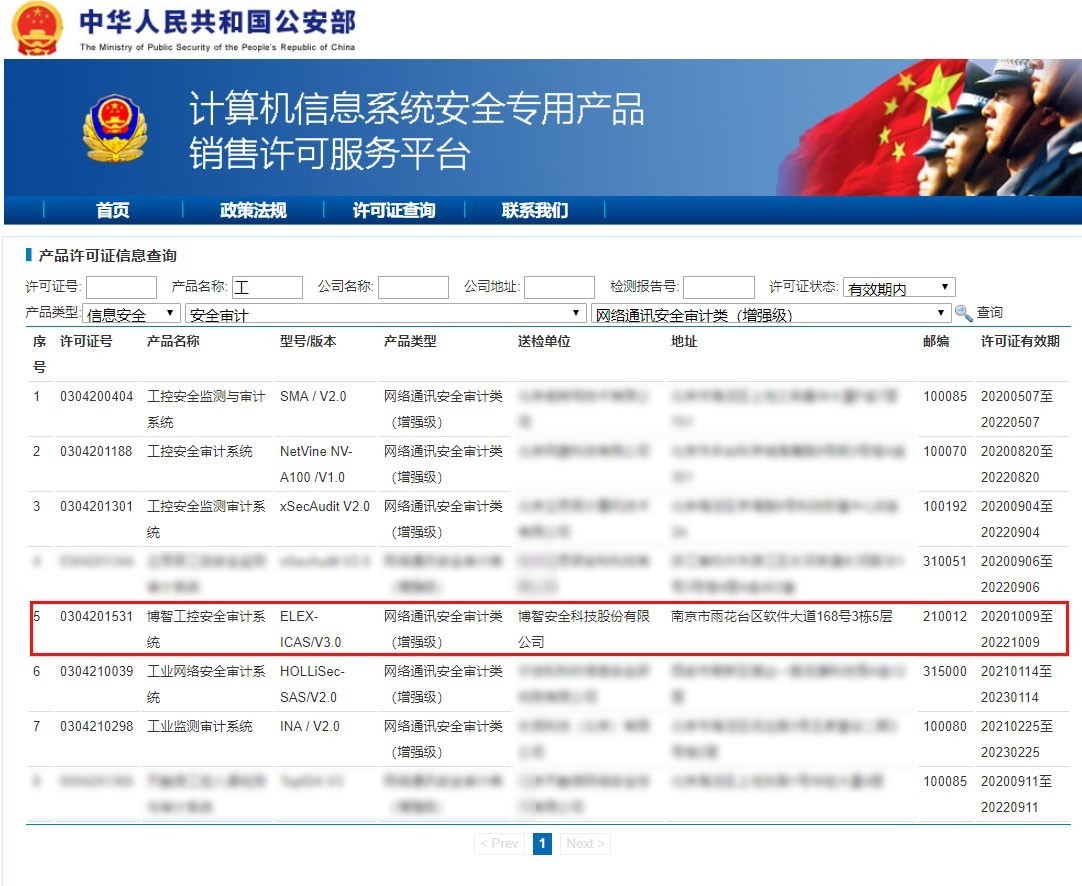Click license number 0304201531
The height and width of the screenshot is (886, 1082).
(x=96, y=616)
